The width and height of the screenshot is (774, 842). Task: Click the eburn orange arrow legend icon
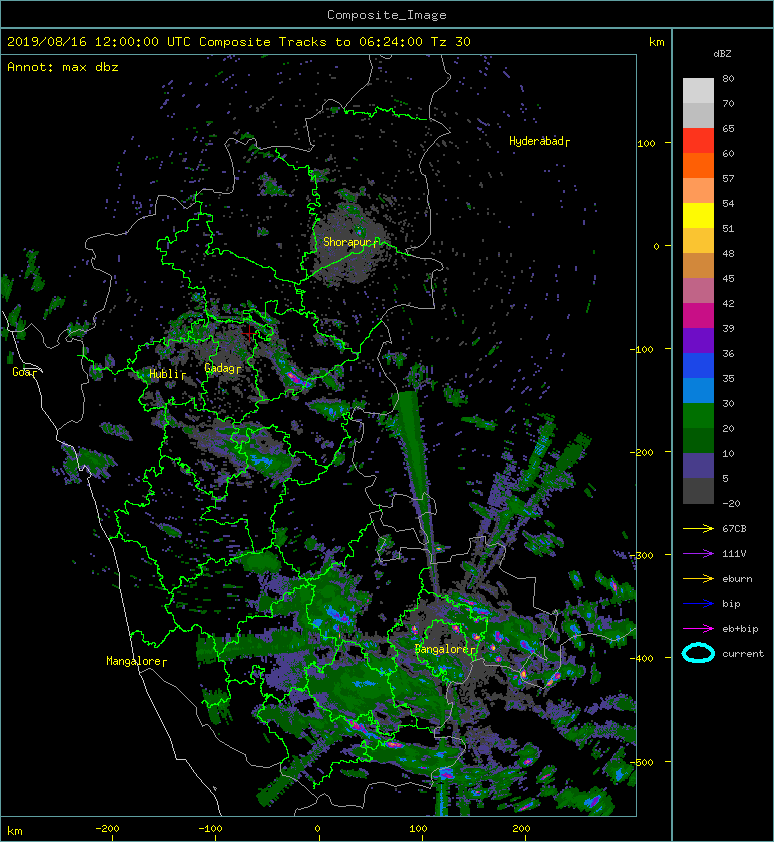[x=698, y=579]
